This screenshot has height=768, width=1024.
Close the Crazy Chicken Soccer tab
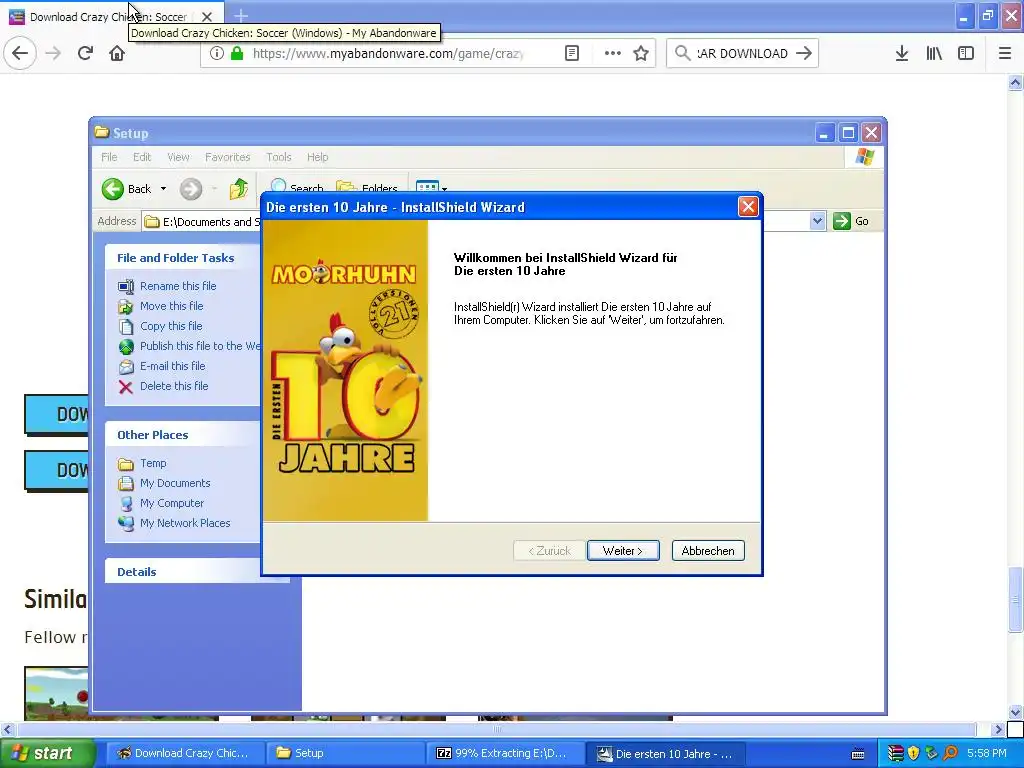click(206, 16)
